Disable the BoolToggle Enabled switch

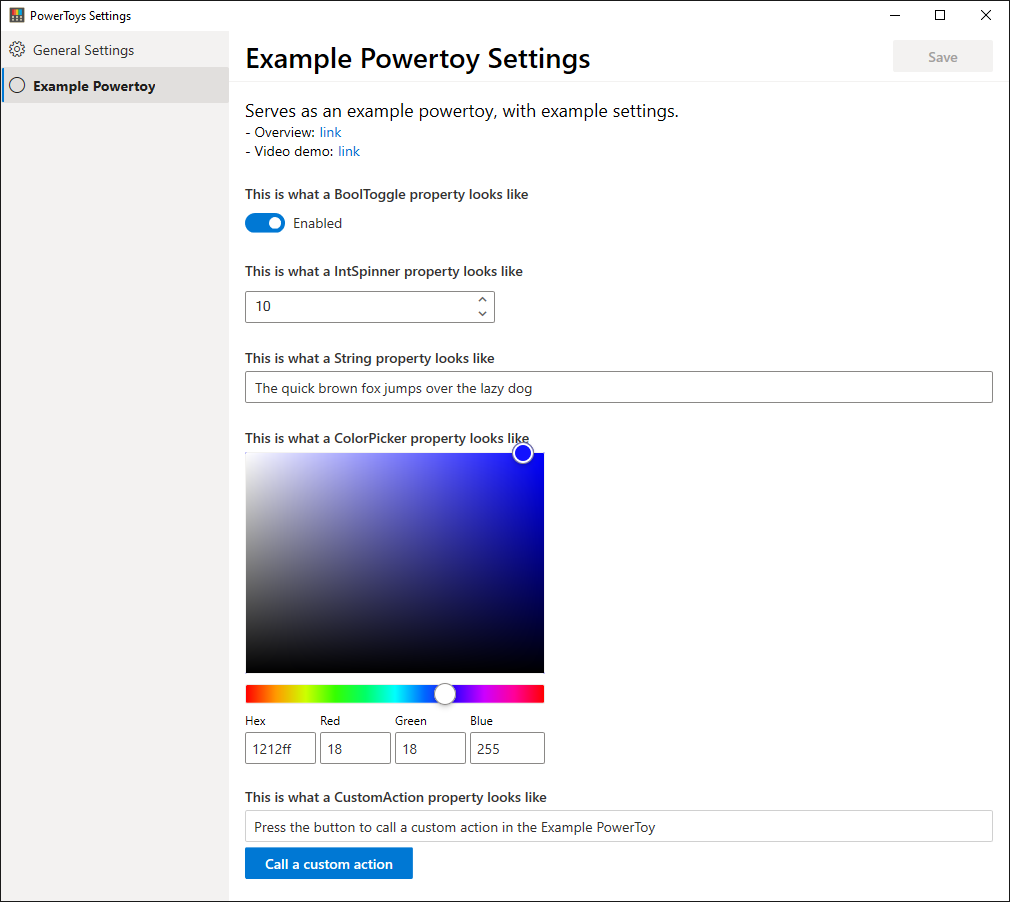click(264, 222)
